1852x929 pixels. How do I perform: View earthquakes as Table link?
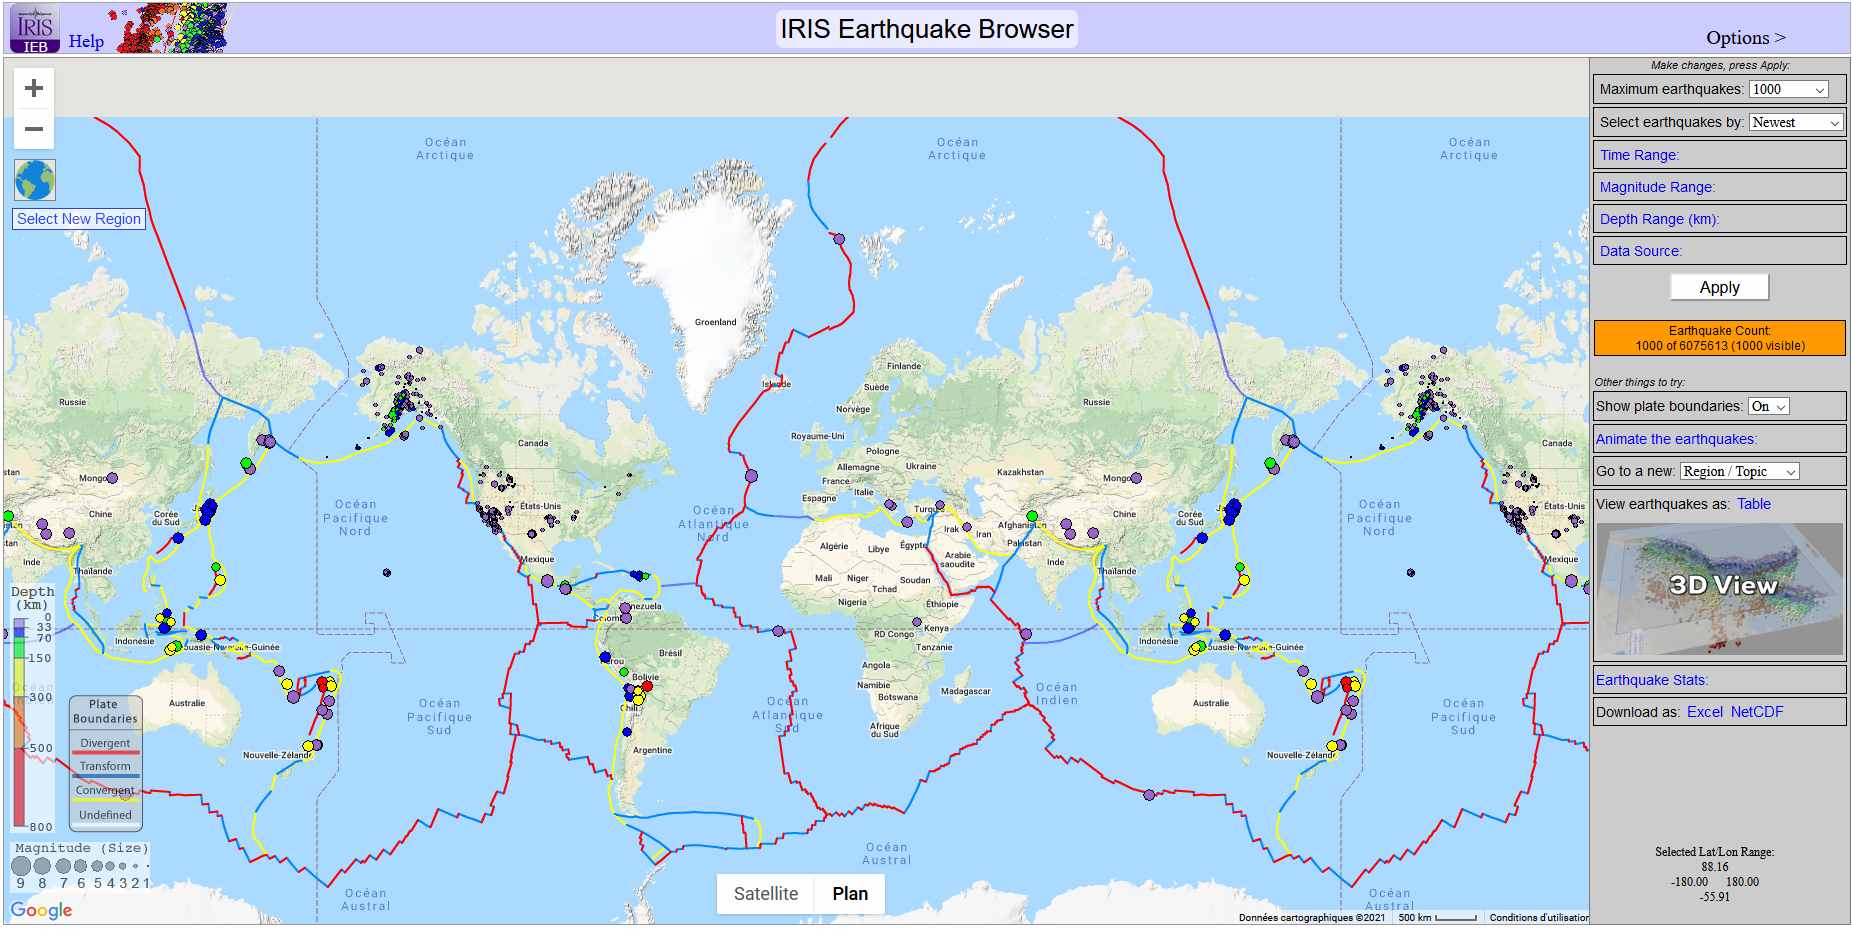coord(1753,504)
